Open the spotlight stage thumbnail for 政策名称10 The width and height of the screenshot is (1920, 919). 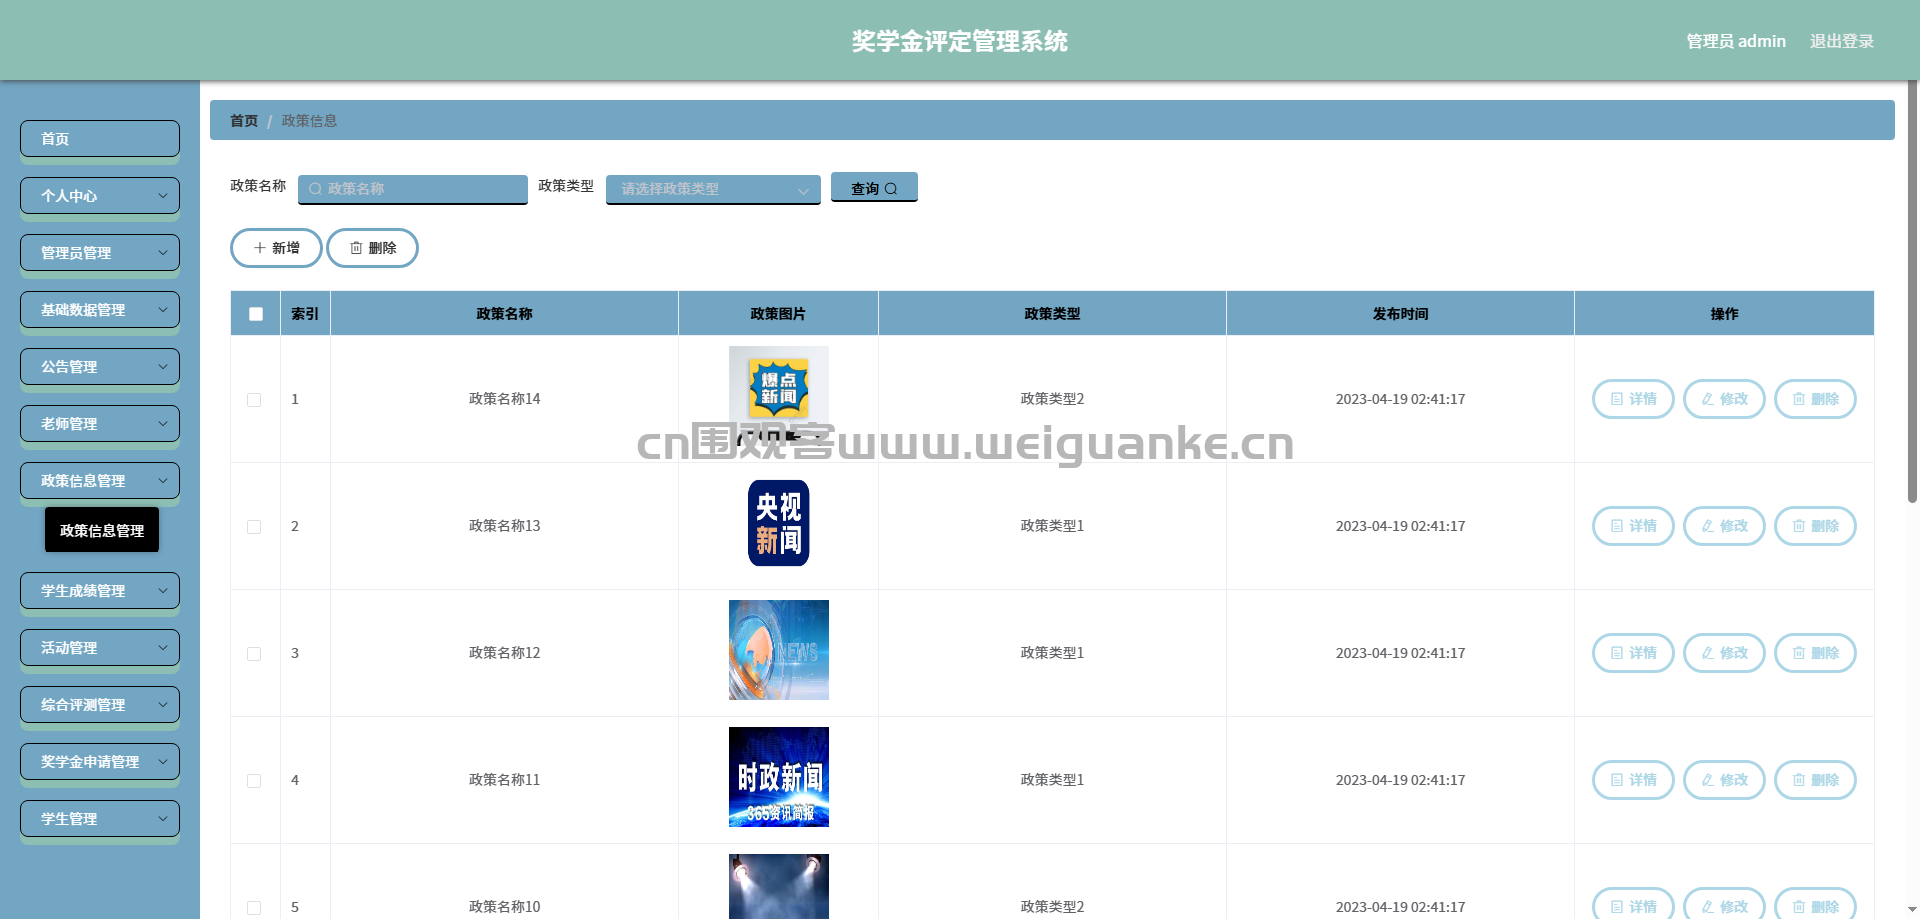pos(779,886)
